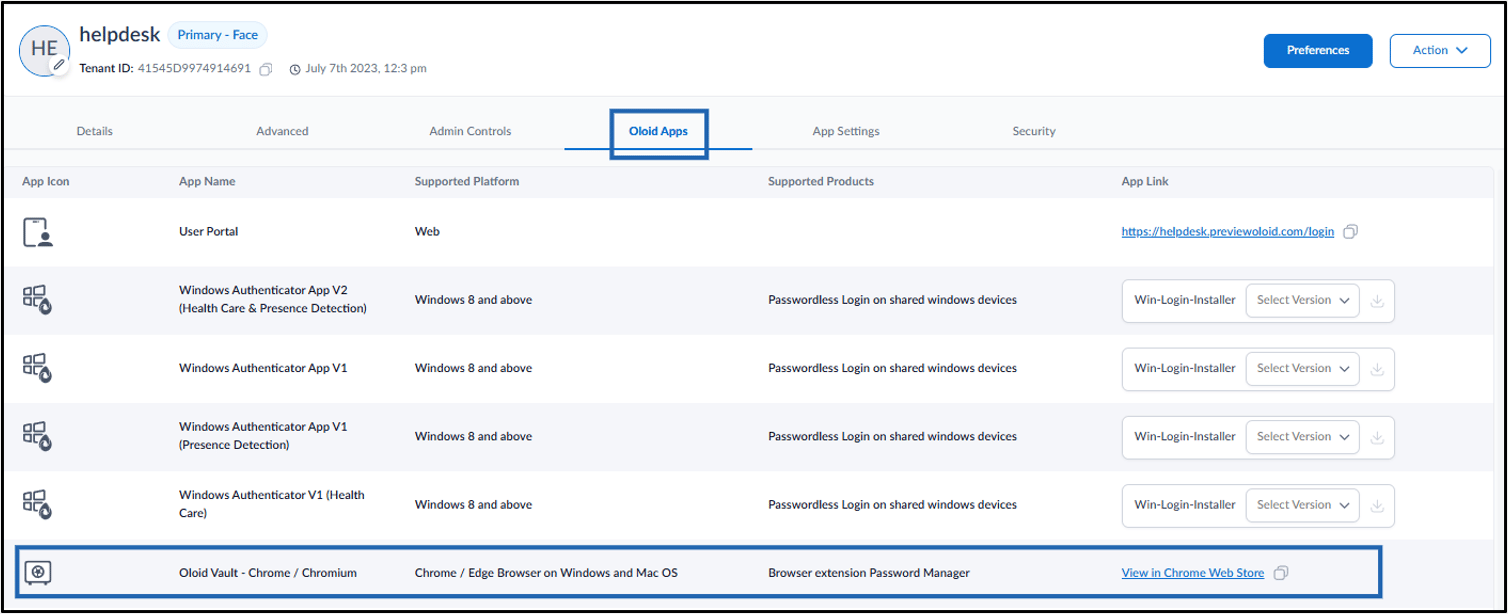Select the Oloid Apps tab
1508x614 pixels.
click(658, 131)
